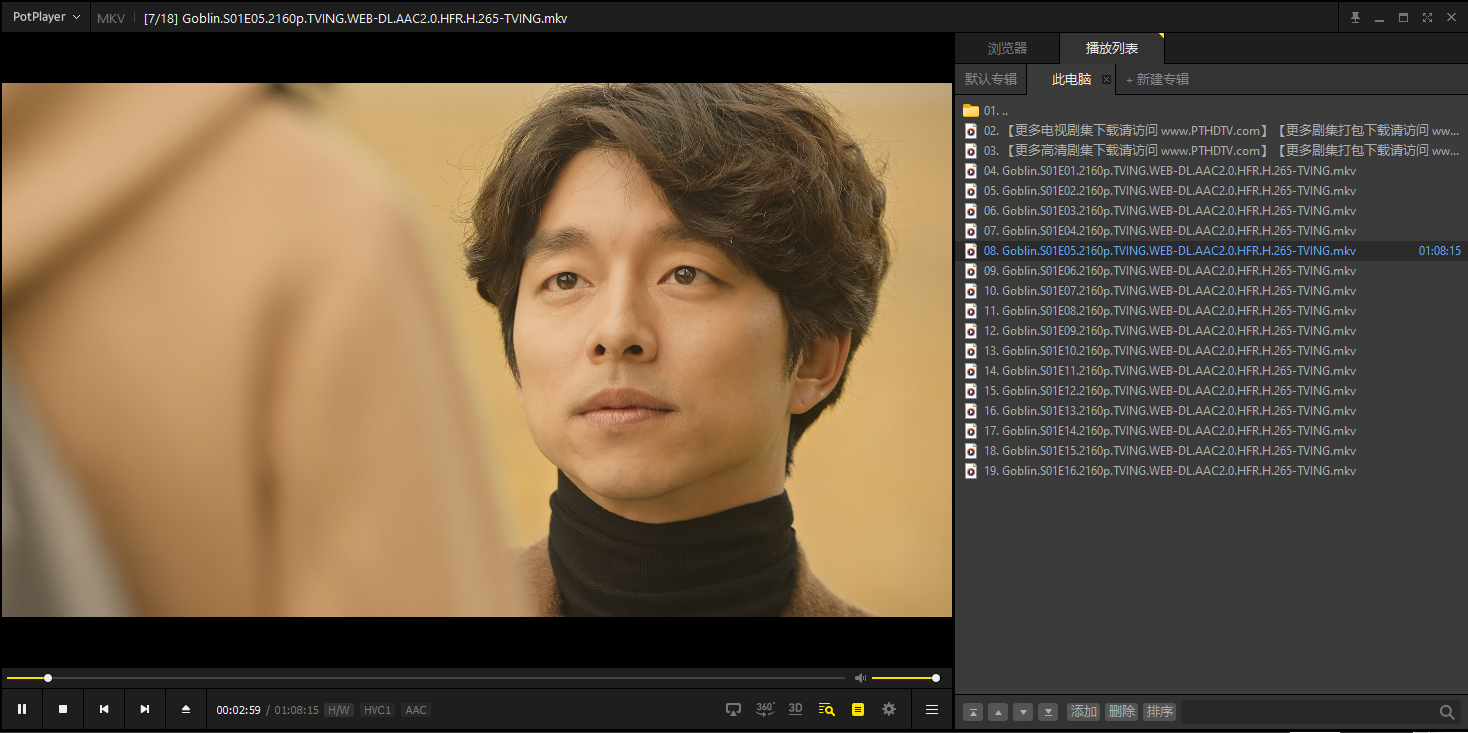
Task: Toggle 3D video mode
Action: pos(796,709)
